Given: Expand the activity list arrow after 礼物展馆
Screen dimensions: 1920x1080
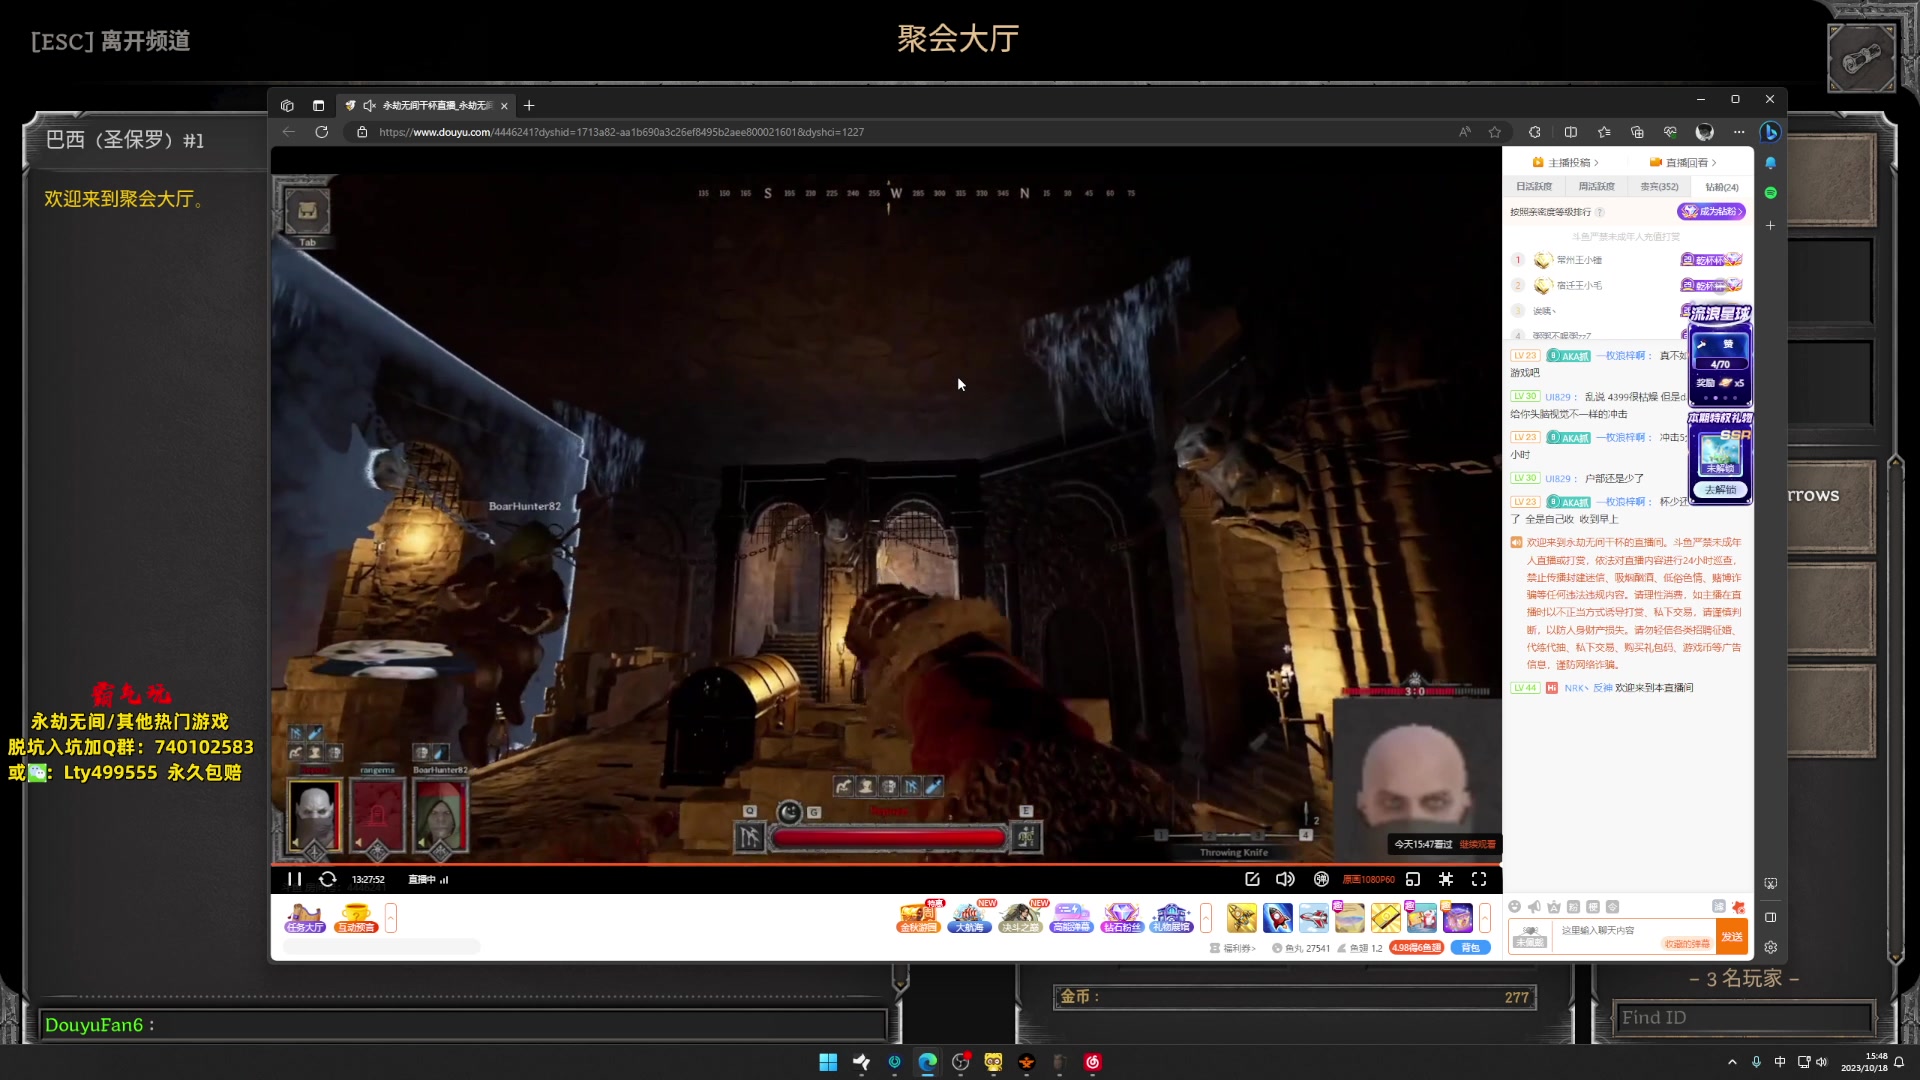Looking at the screenshot, I should [1206, 918].
